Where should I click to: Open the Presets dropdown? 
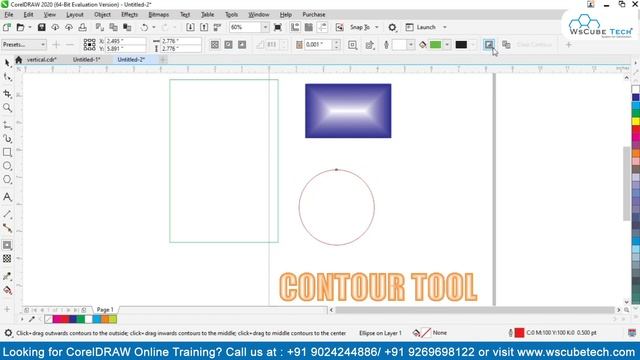point(24,44)
